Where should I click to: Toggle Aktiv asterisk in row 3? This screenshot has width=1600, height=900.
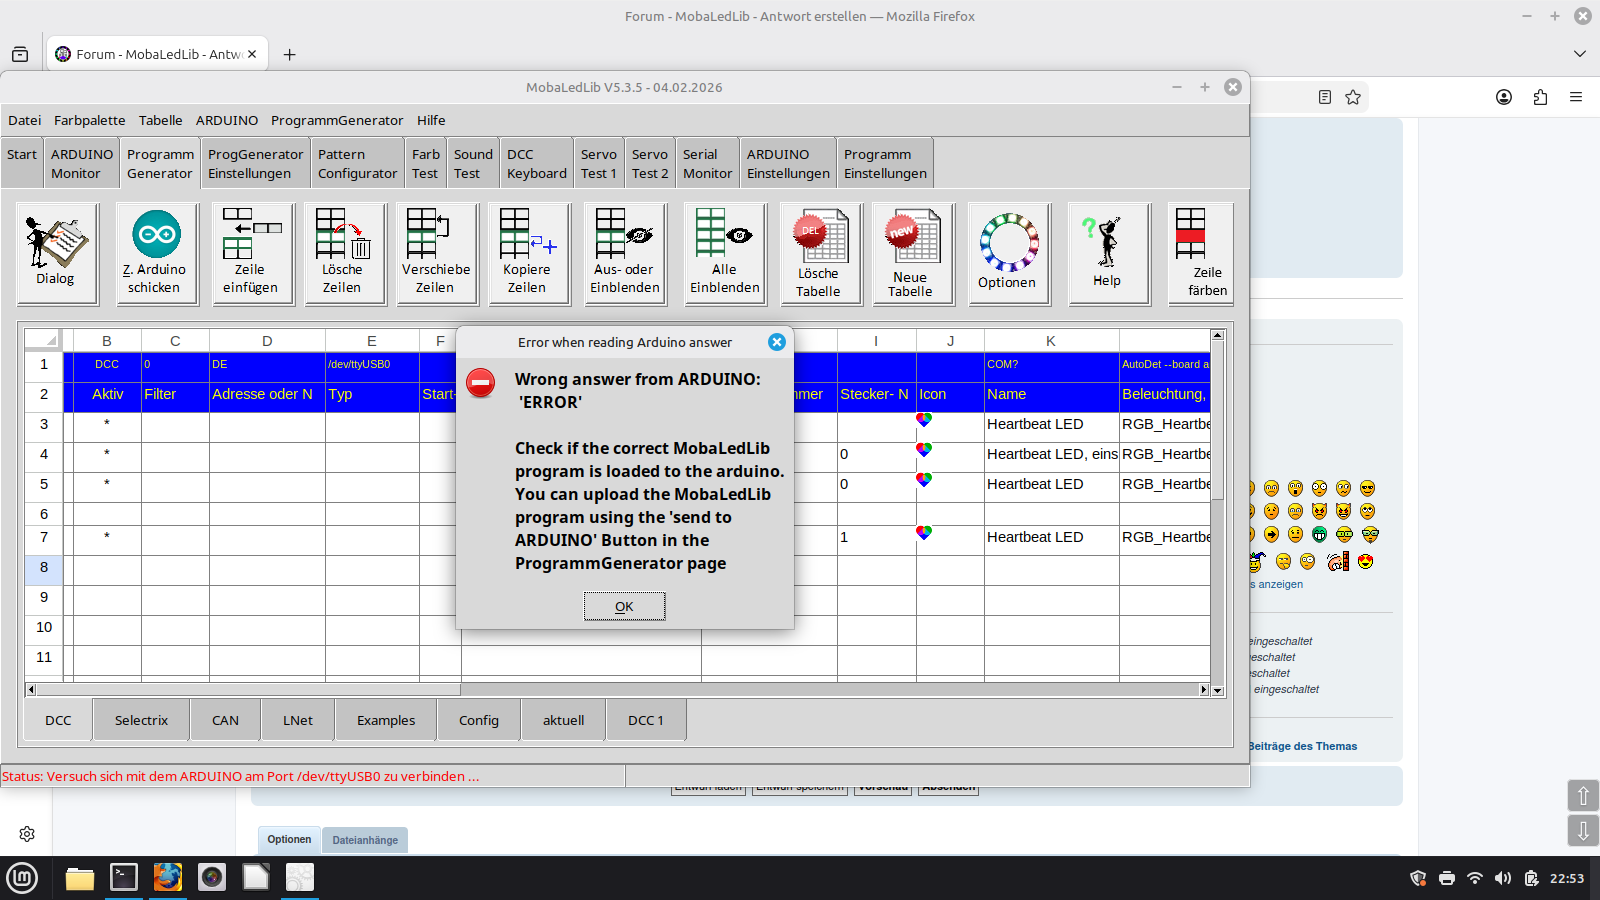107,425
